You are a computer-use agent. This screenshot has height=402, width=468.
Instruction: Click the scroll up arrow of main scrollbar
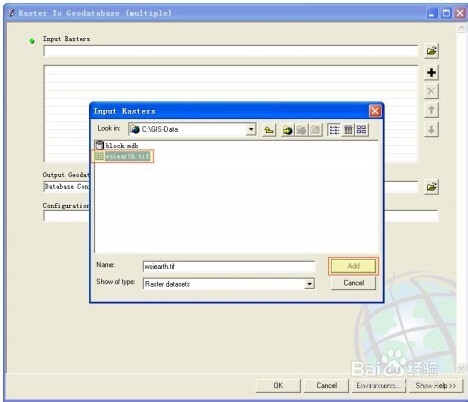pos(461,28)
